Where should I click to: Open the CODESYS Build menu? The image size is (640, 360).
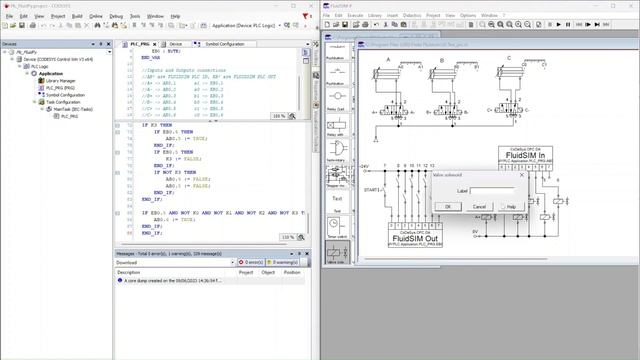tap(77, 16)
